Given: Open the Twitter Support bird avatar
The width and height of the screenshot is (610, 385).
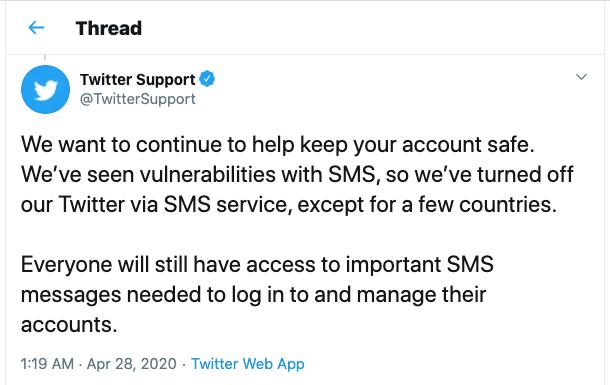Looking at the screenshot, I should [x=46, y=89].
